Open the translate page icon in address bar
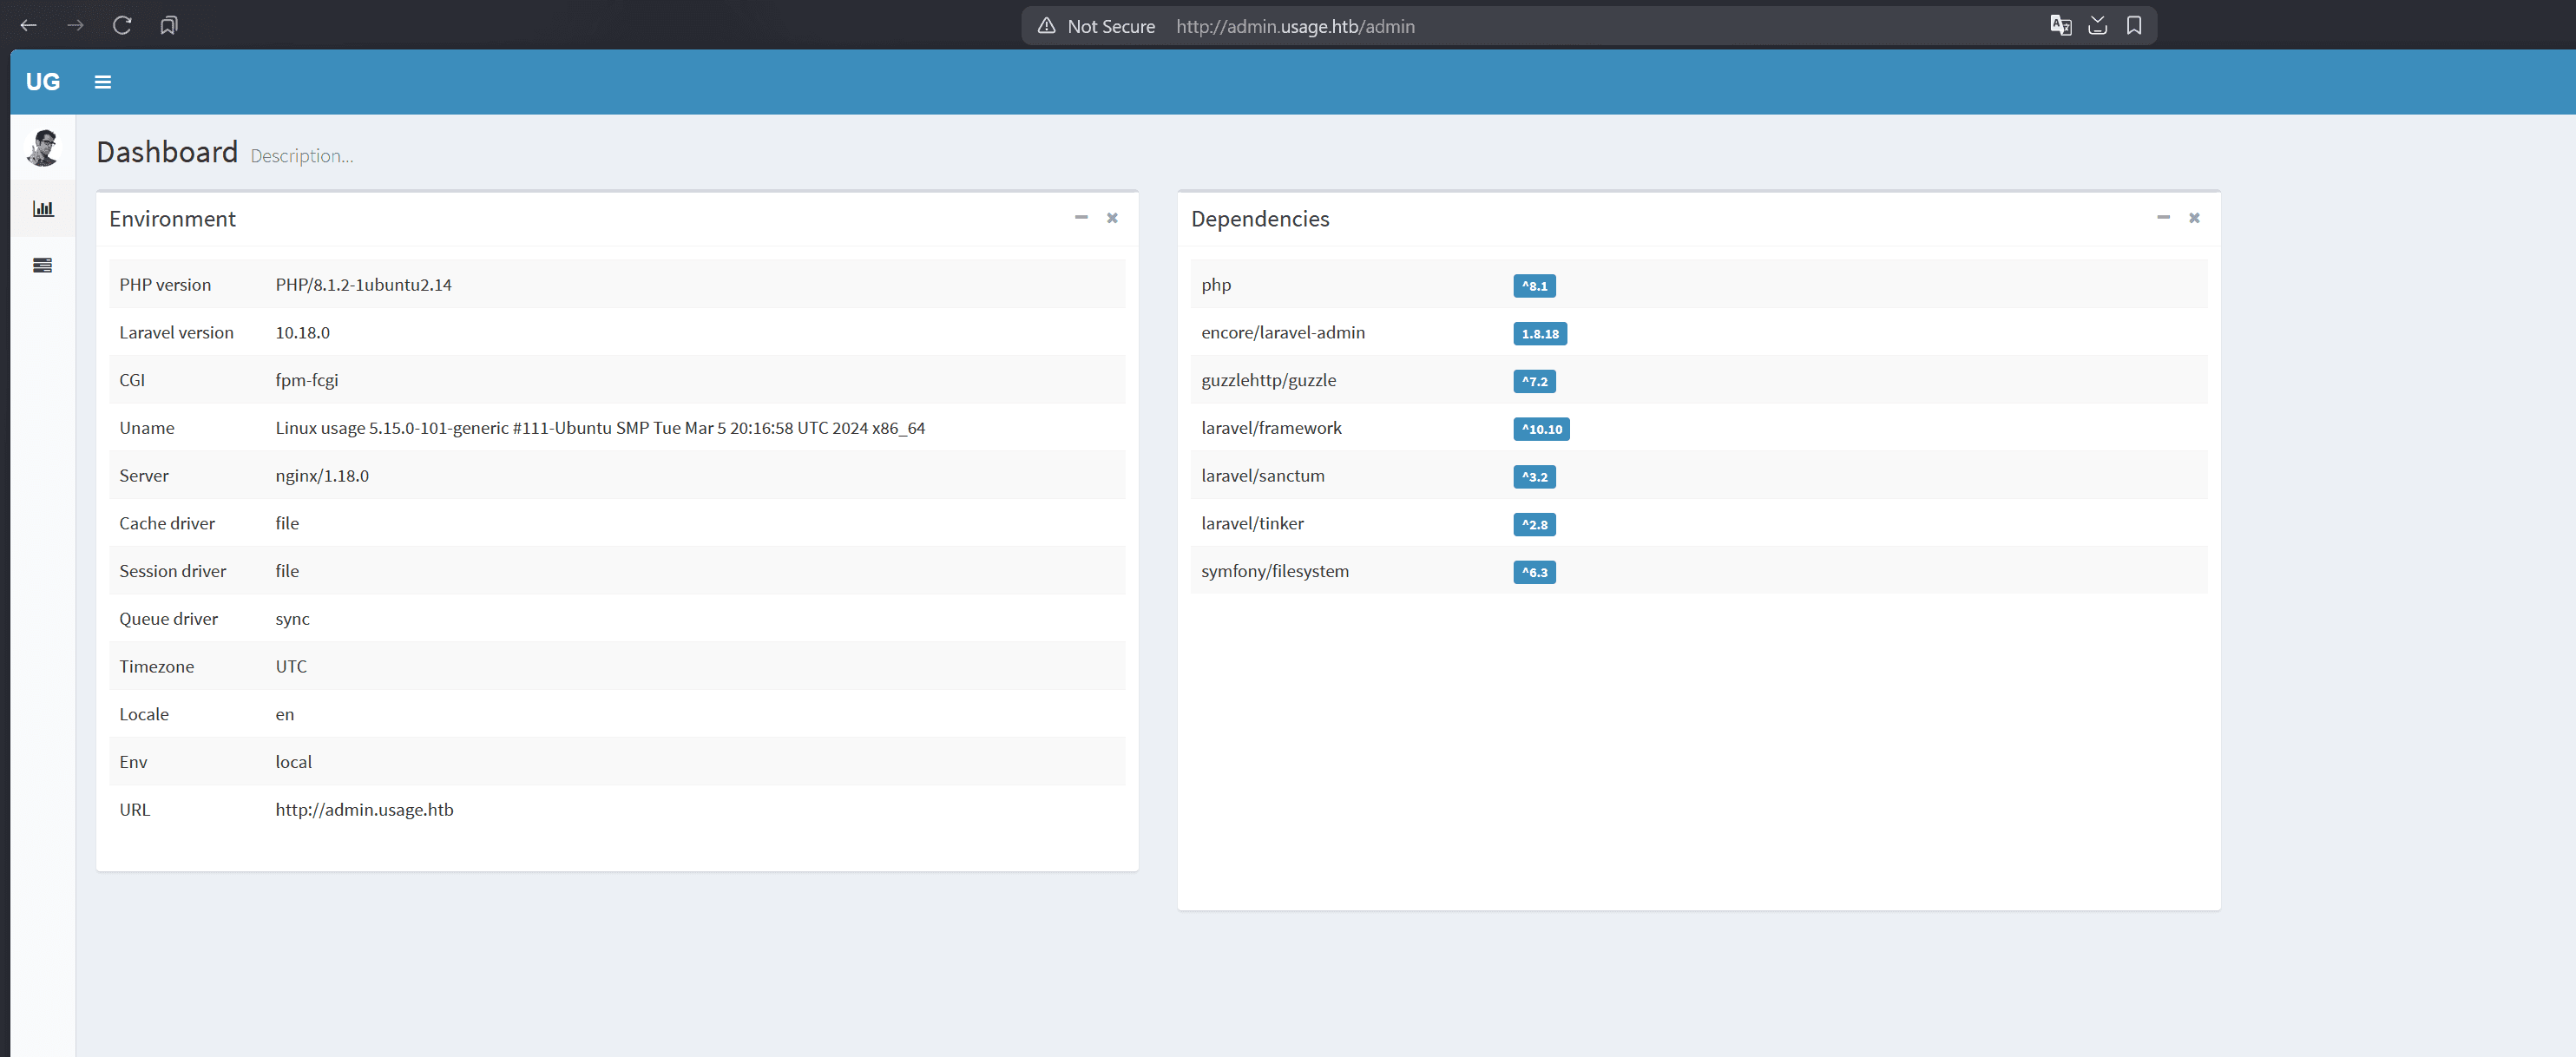The height and width of the screenshot is (1057, 2576). (x=2061, y=25)
